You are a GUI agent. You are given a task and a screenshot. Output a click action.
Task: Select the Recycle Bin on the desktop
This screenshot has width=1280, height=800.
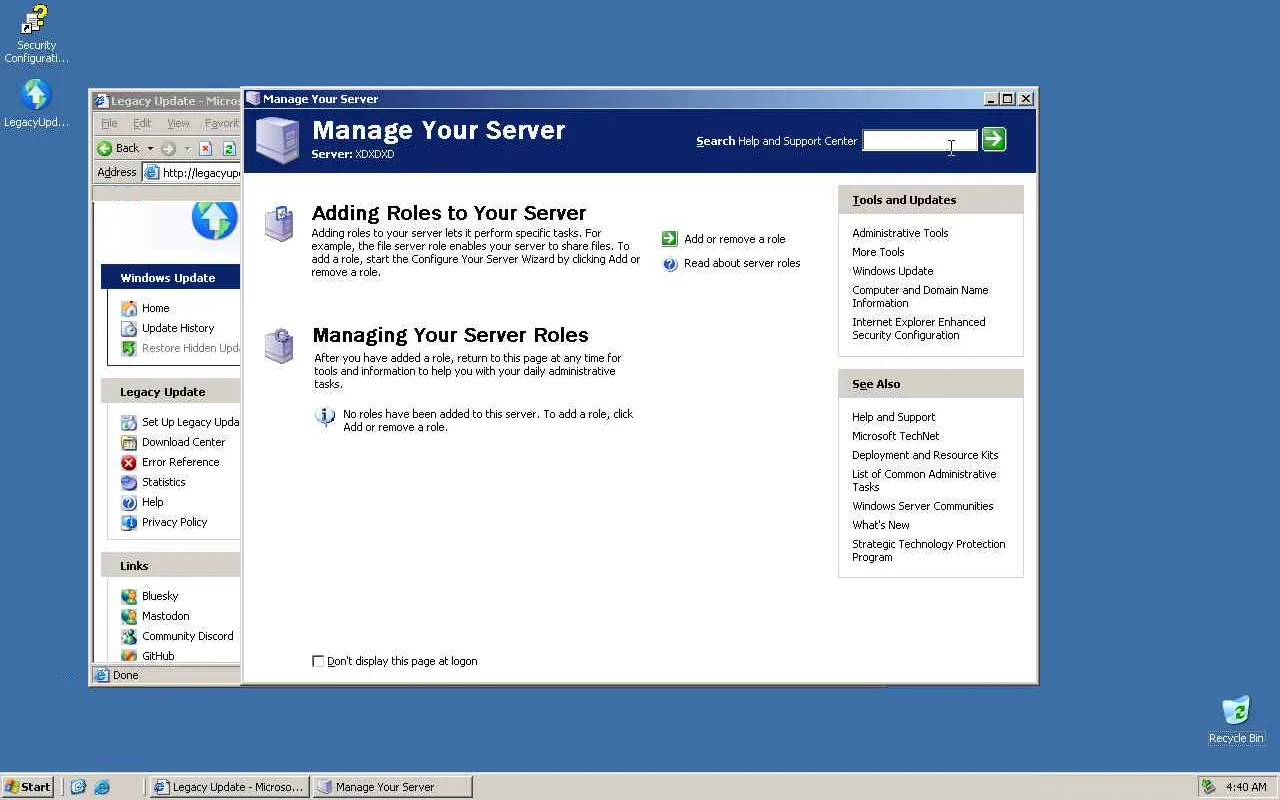(x=1236, y=720)
